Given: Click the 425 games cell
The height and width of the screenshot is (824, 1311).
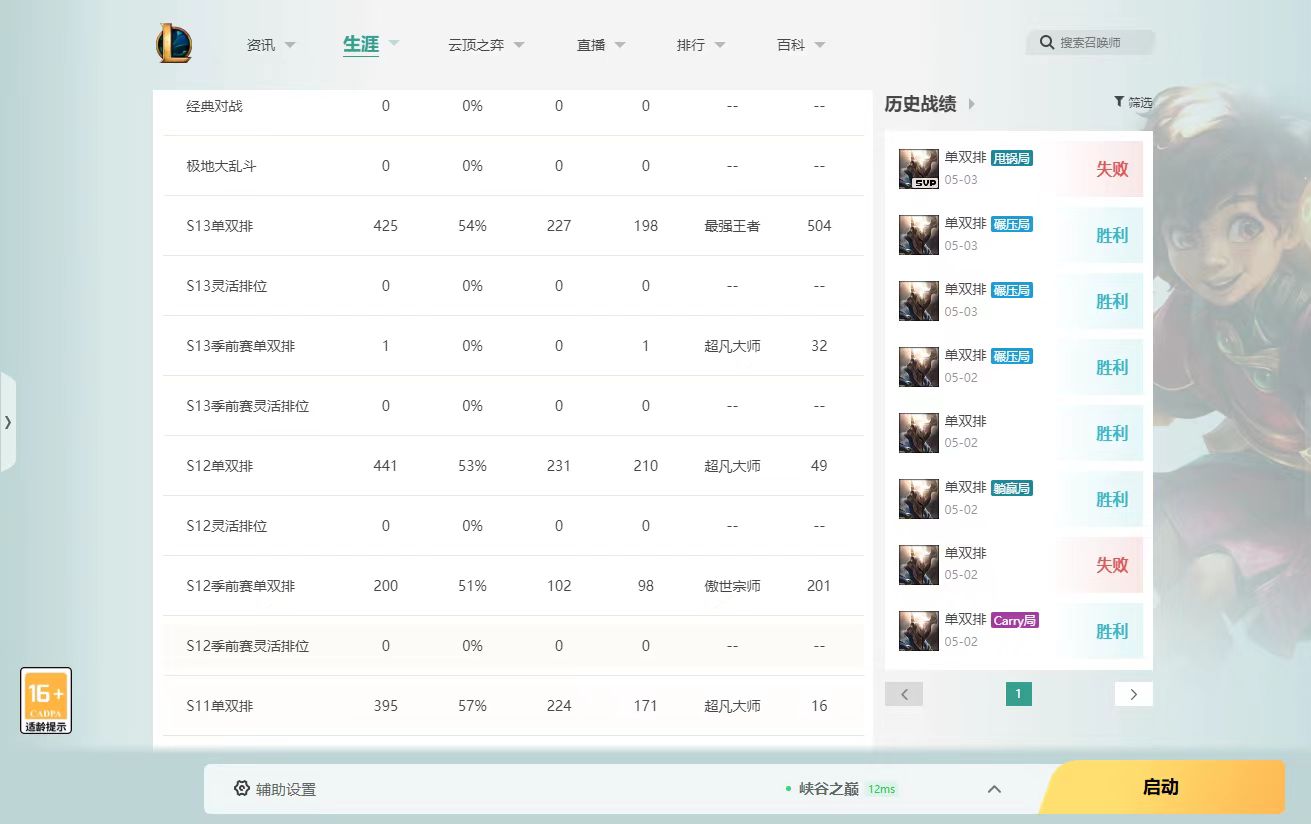Looking at the screenshot, I should 385,226.
